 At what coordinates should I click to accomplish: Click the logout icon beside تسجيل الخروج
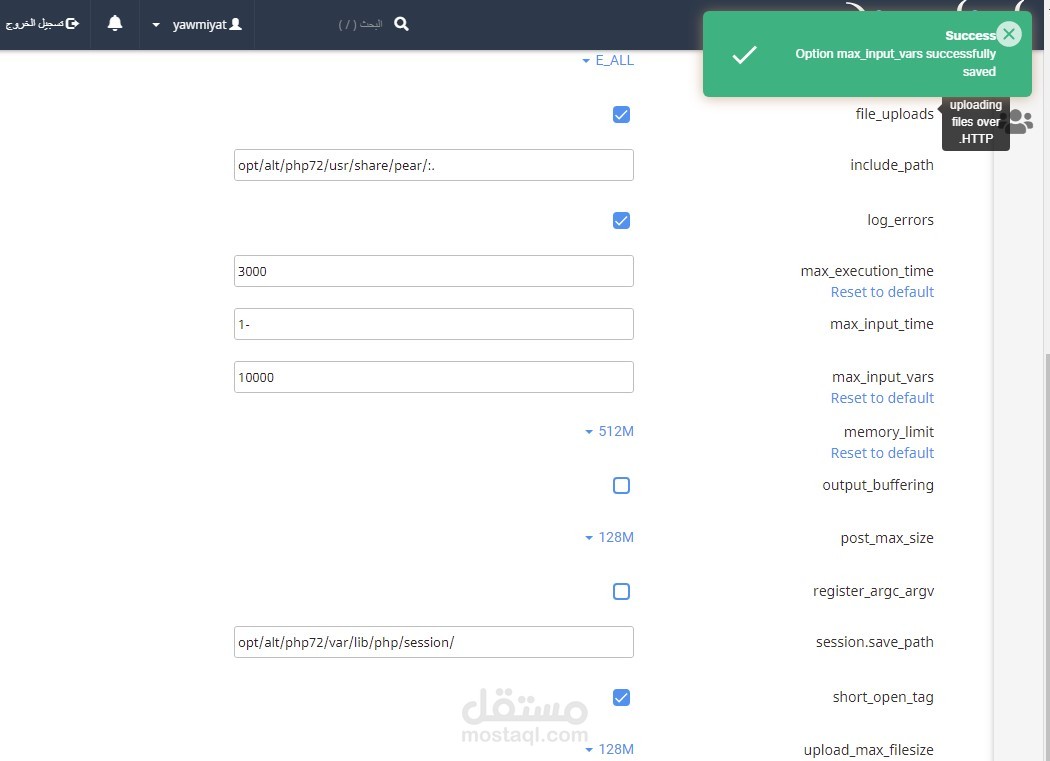point(75,24)
